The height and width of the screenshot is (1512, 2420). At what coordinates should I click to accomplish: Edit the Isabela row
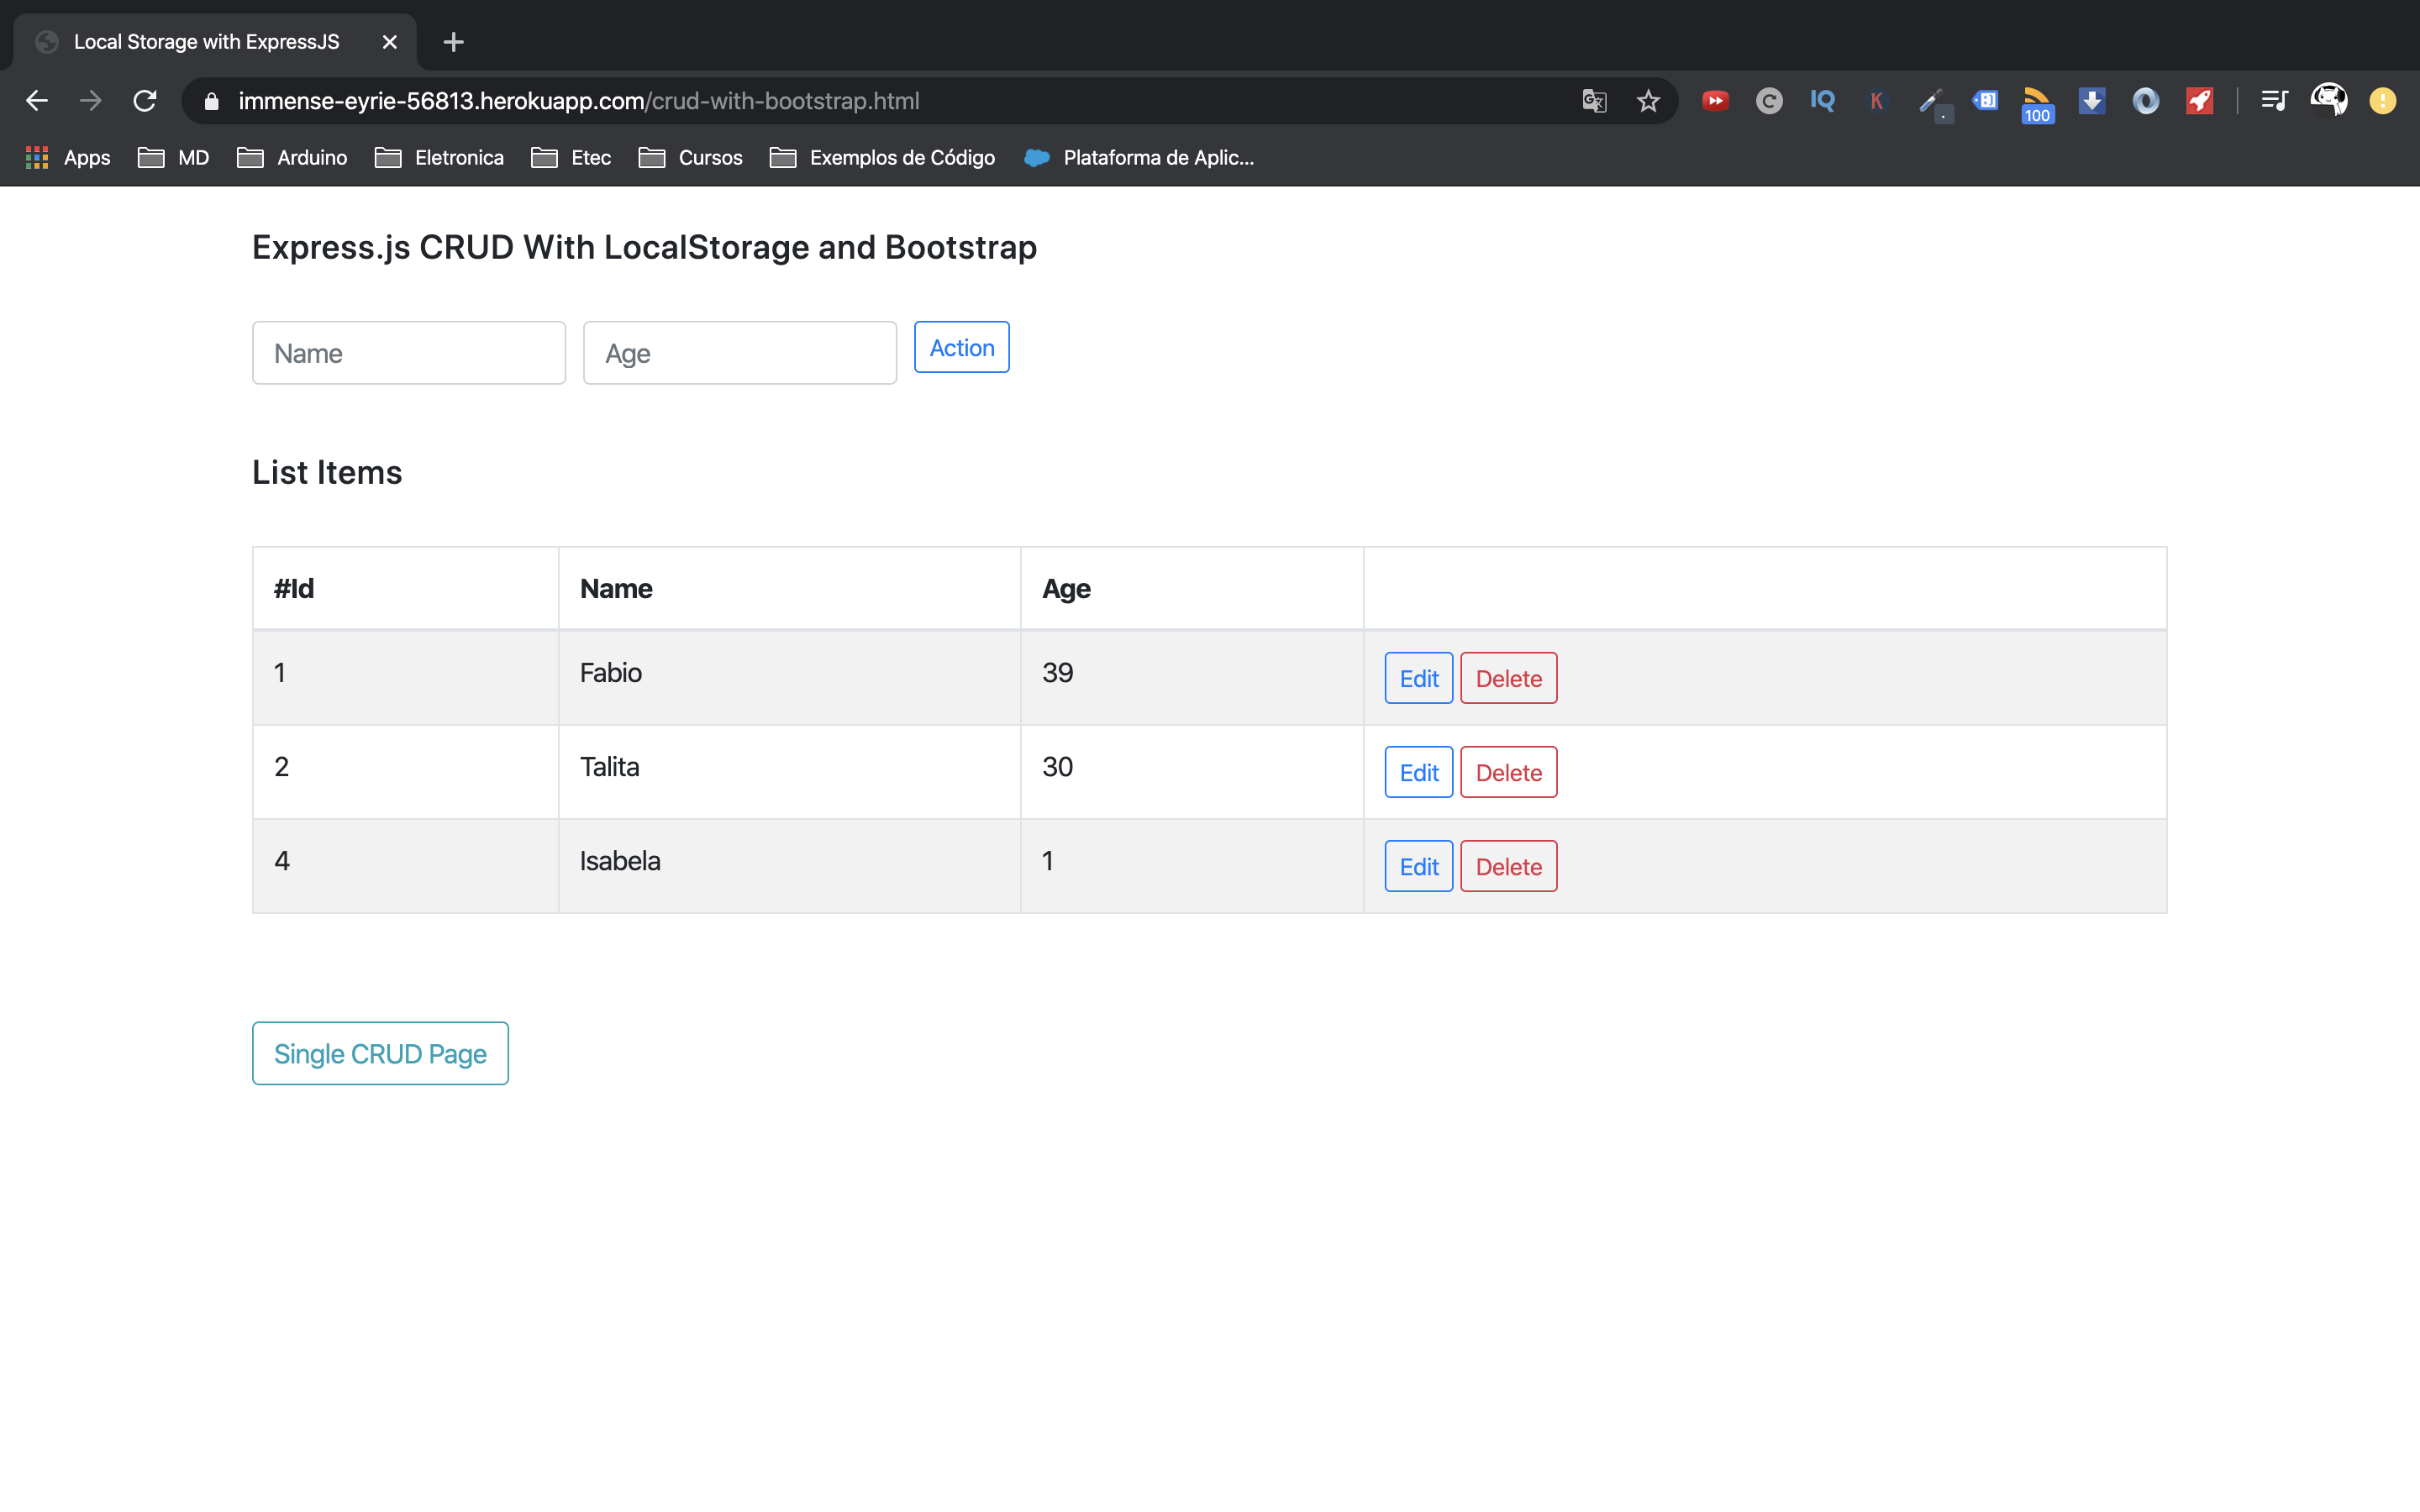pos(1418,866)
